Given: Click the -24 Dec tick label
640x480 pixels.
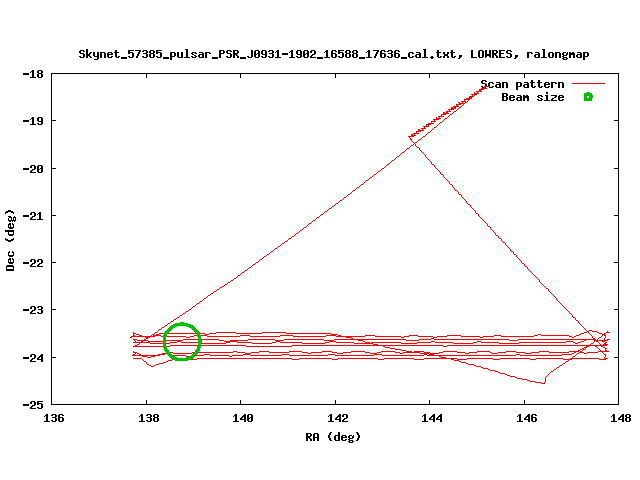Looking at the screenshot, I should (x=33, y=358).
